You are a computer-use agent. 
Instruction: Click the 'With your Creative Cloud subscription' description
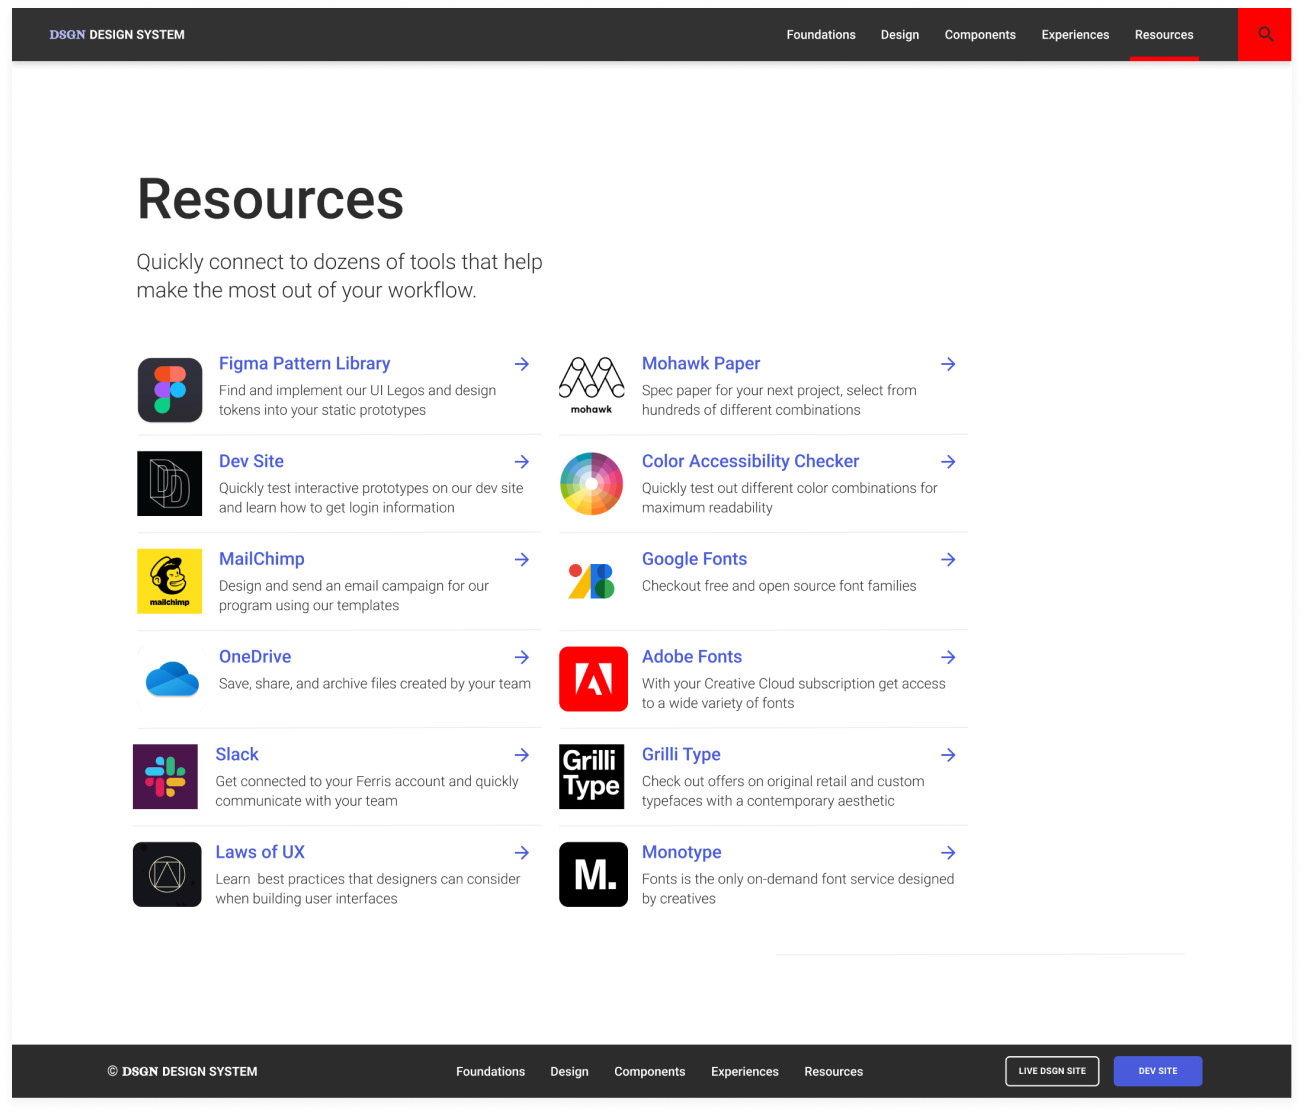pyautogui.click(x=794, y=693)
